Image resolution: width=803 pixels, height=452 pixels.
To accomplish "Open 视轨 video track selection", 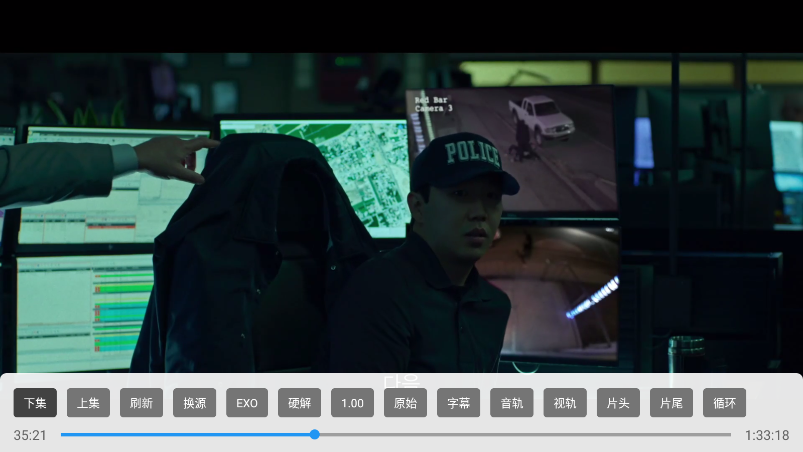I will [565, 403].
